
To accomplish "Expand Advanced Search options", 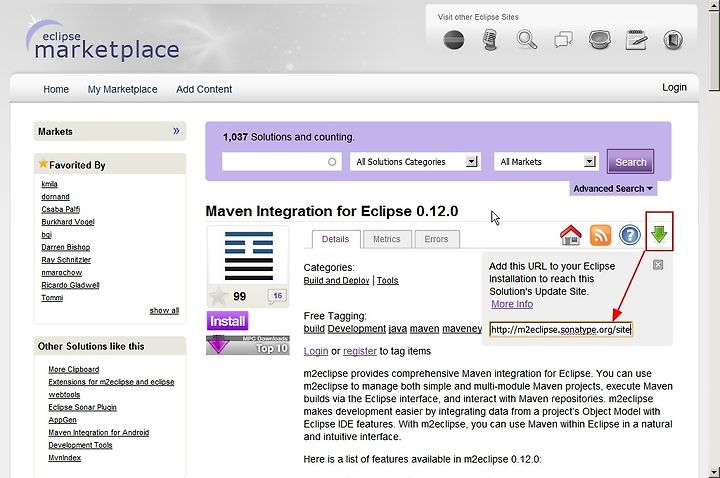I will tap(613, 189).
